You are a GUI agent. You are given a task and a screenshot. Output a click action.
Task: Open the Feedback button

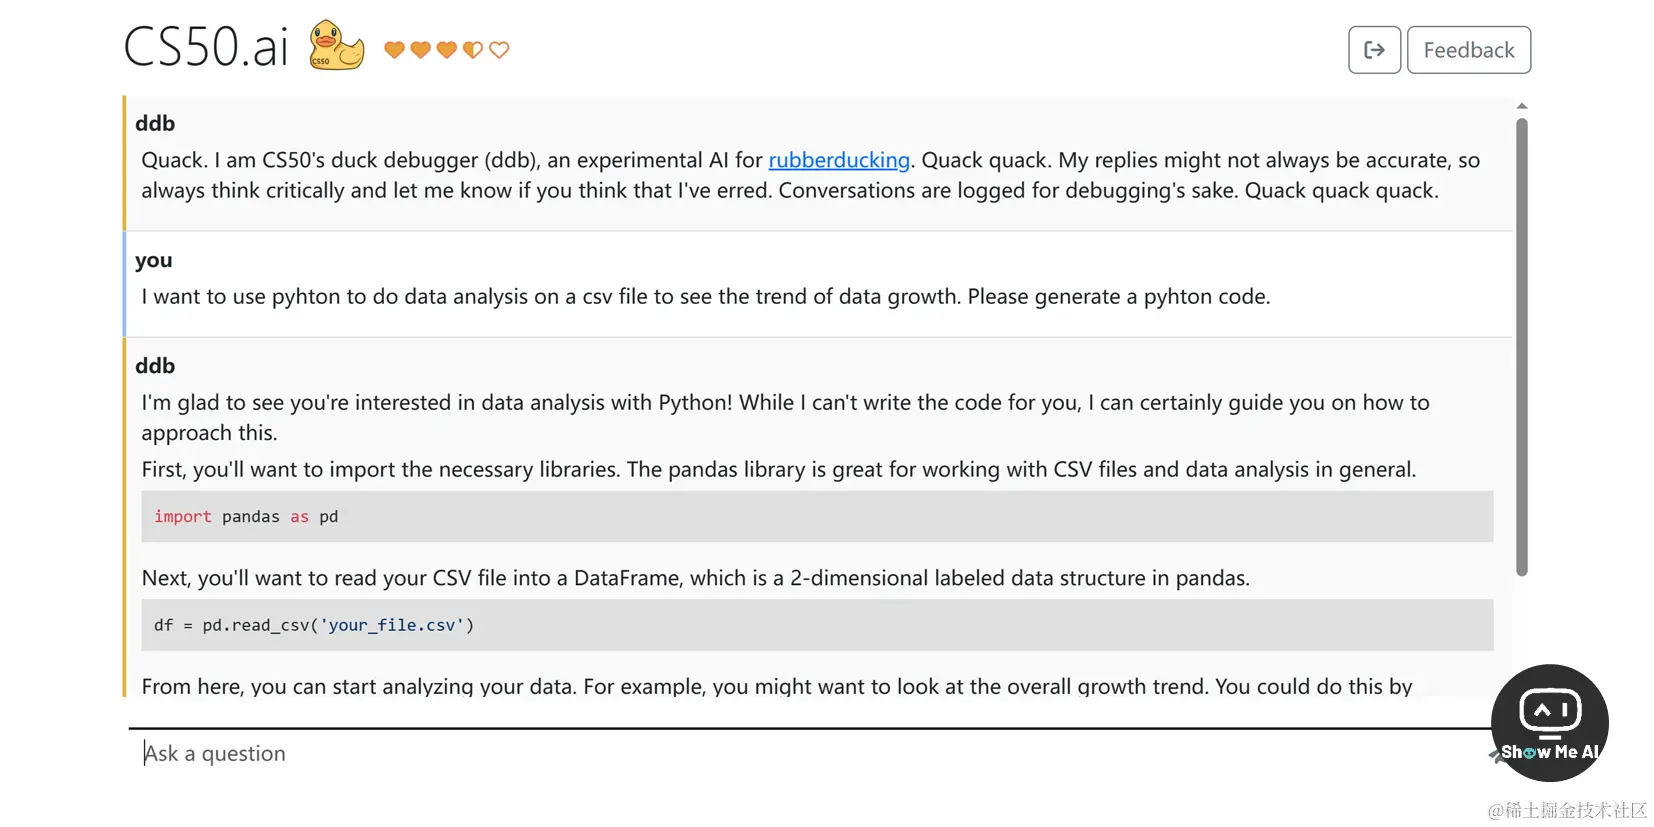[x=1468, y=50]
